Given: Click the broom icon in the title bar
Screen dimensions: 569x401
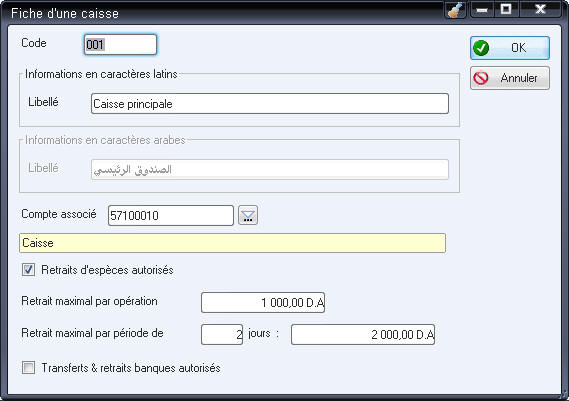Looking at the screenshot, I should [455, 9].
